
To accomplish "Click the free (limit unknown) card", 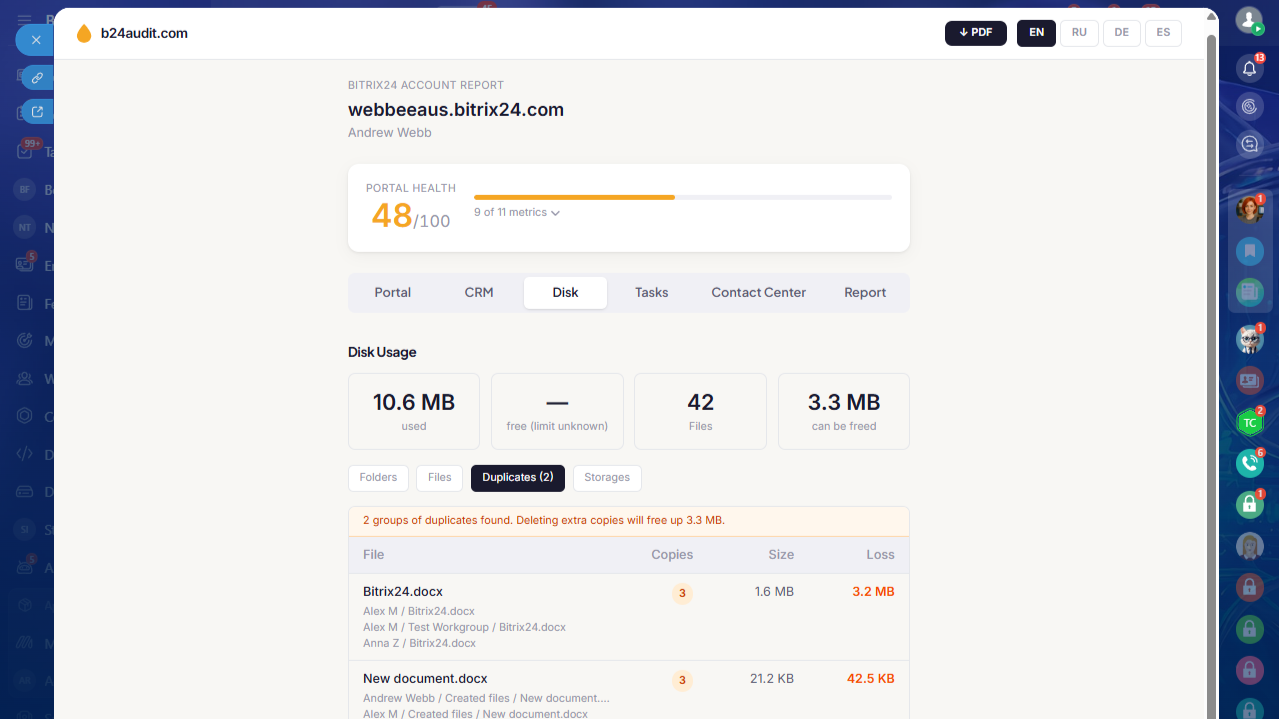I will [x=557, y=411].
